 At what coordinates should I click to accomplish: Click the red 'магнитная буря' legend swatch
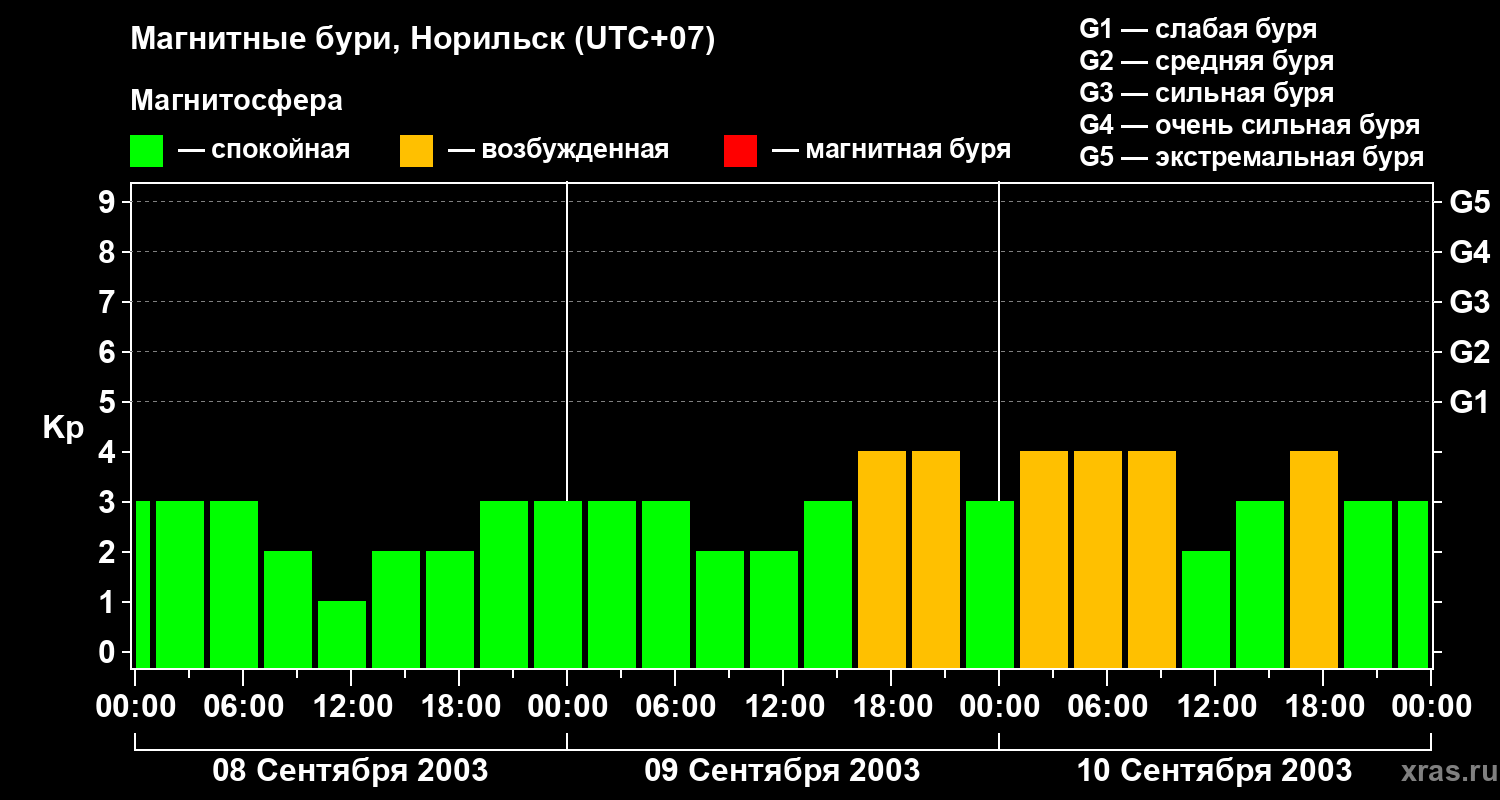pyautogui.click(x=740, y=151)
